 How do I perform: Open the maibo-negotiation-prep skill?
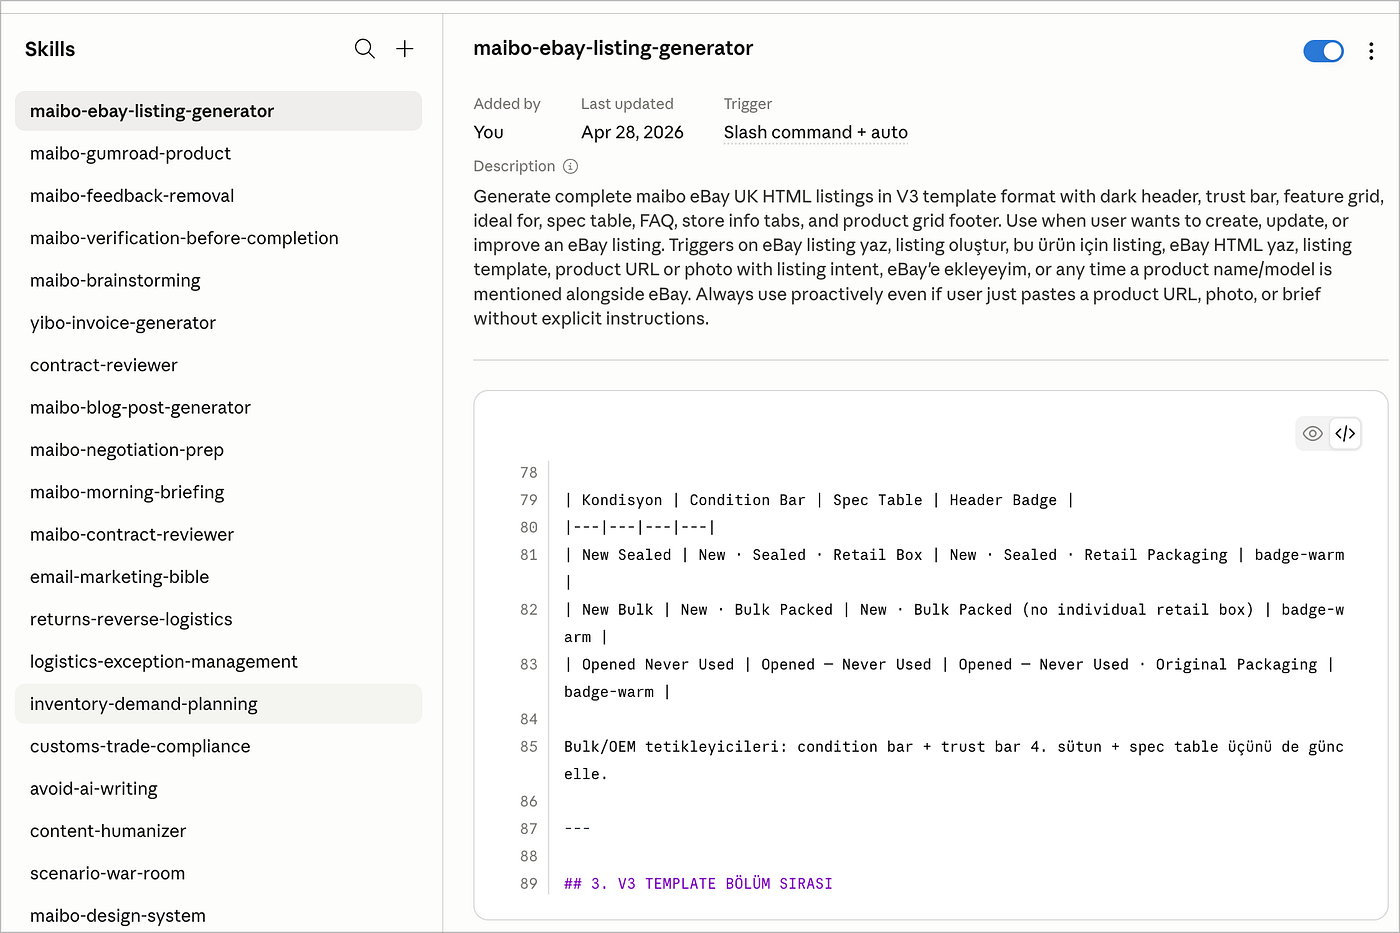tap(218, 450)
